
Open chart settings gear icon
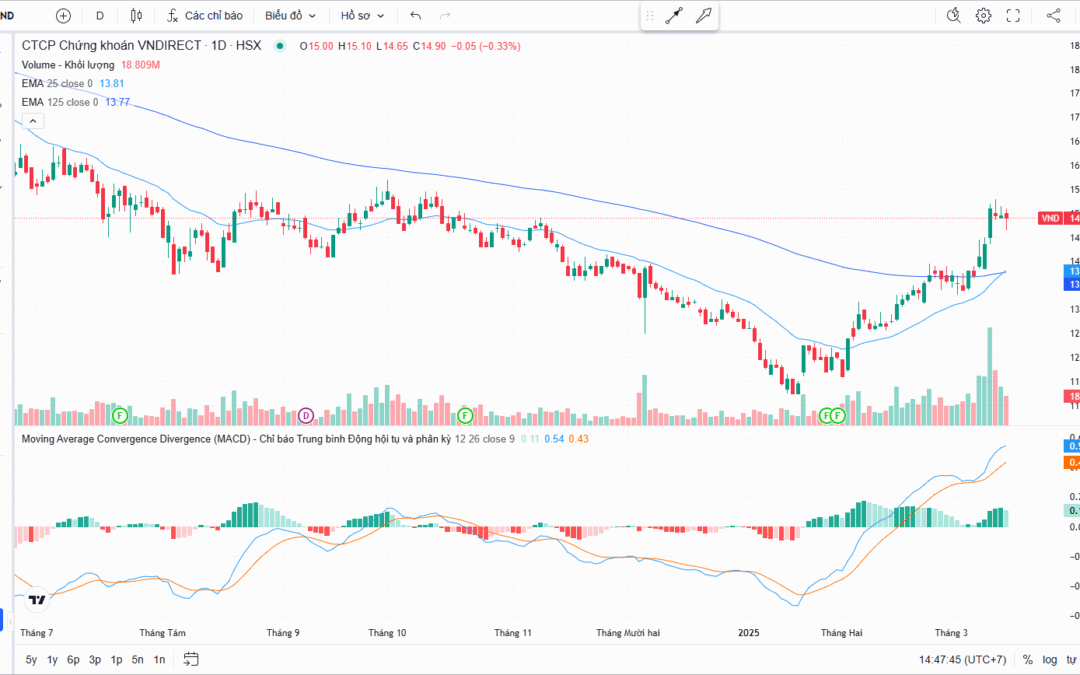[983, 16]
